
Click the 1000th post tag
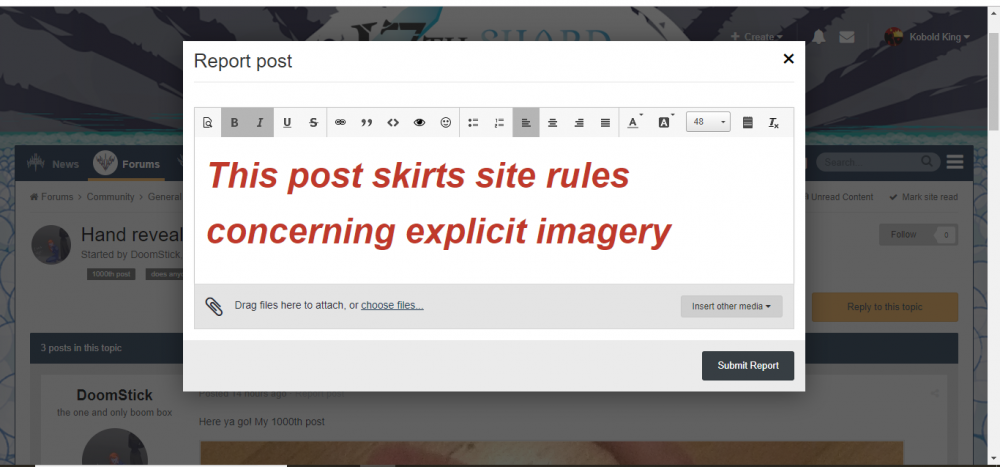pos(111,274)
